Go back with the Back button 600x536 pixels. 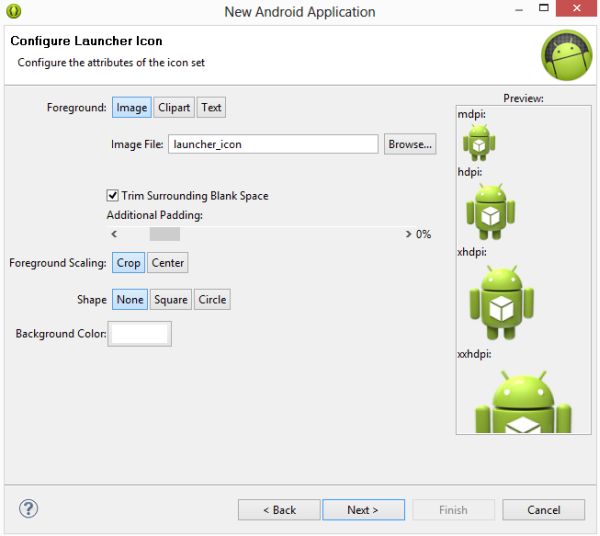(279, 510)
